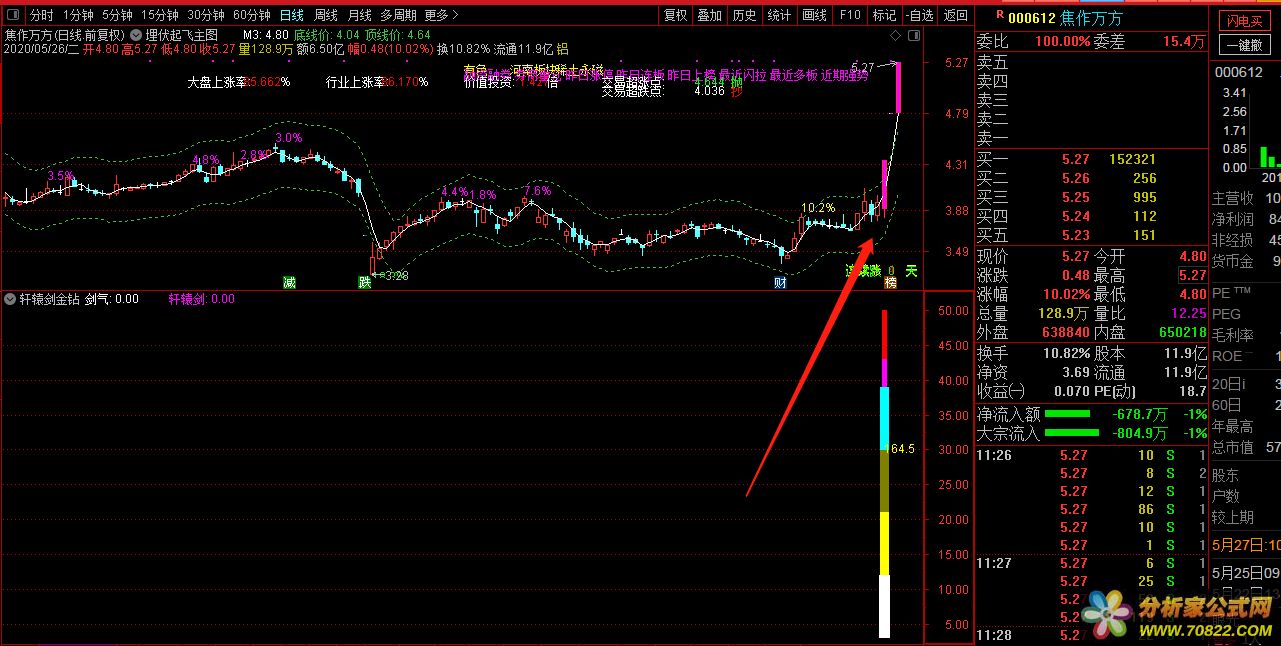
Task: Click the 闪电买 quick buy button
Action: click(x=1245, y=22)
